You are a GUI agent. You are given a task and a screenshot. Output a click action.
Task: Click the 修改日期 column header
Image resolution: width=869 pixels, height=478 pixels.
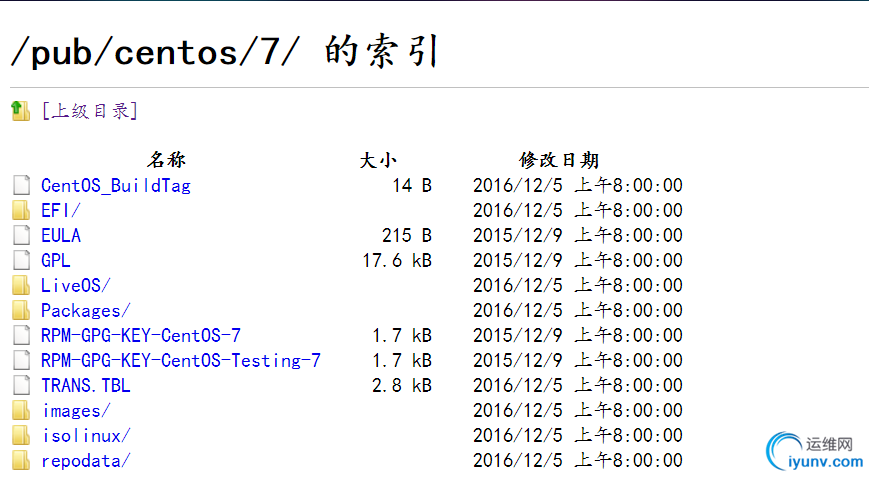[559, 160]
